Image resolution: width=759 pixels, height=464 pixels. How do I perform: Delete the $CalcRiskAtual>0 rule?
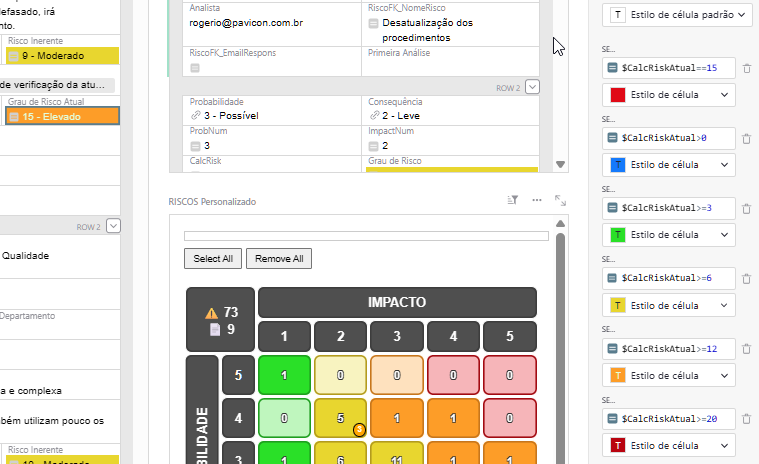tap(746, 138)
